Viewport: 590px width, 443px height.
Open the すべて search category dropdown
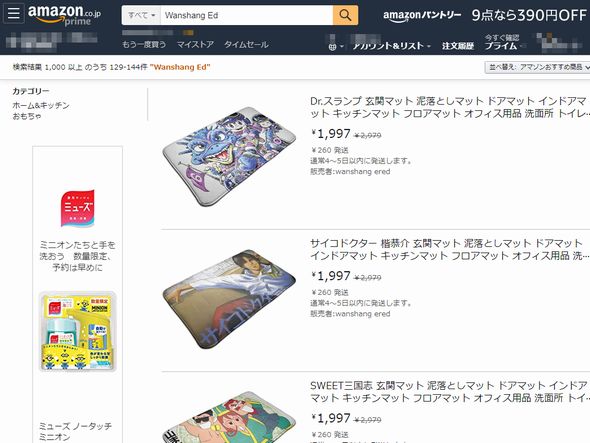141,15
